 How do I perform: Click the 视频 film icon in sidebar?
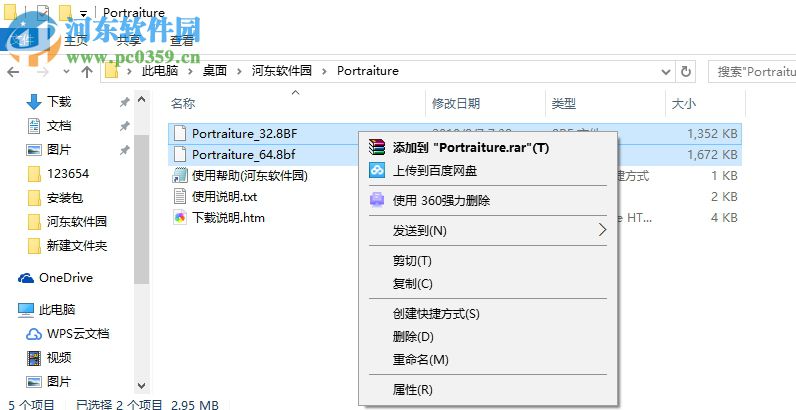click(34, 358)
